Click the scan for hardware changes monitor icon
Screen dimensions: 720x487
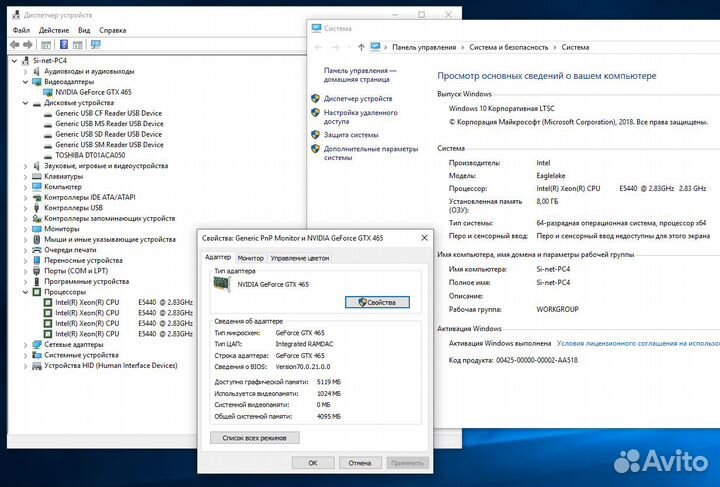pos(96,45)
